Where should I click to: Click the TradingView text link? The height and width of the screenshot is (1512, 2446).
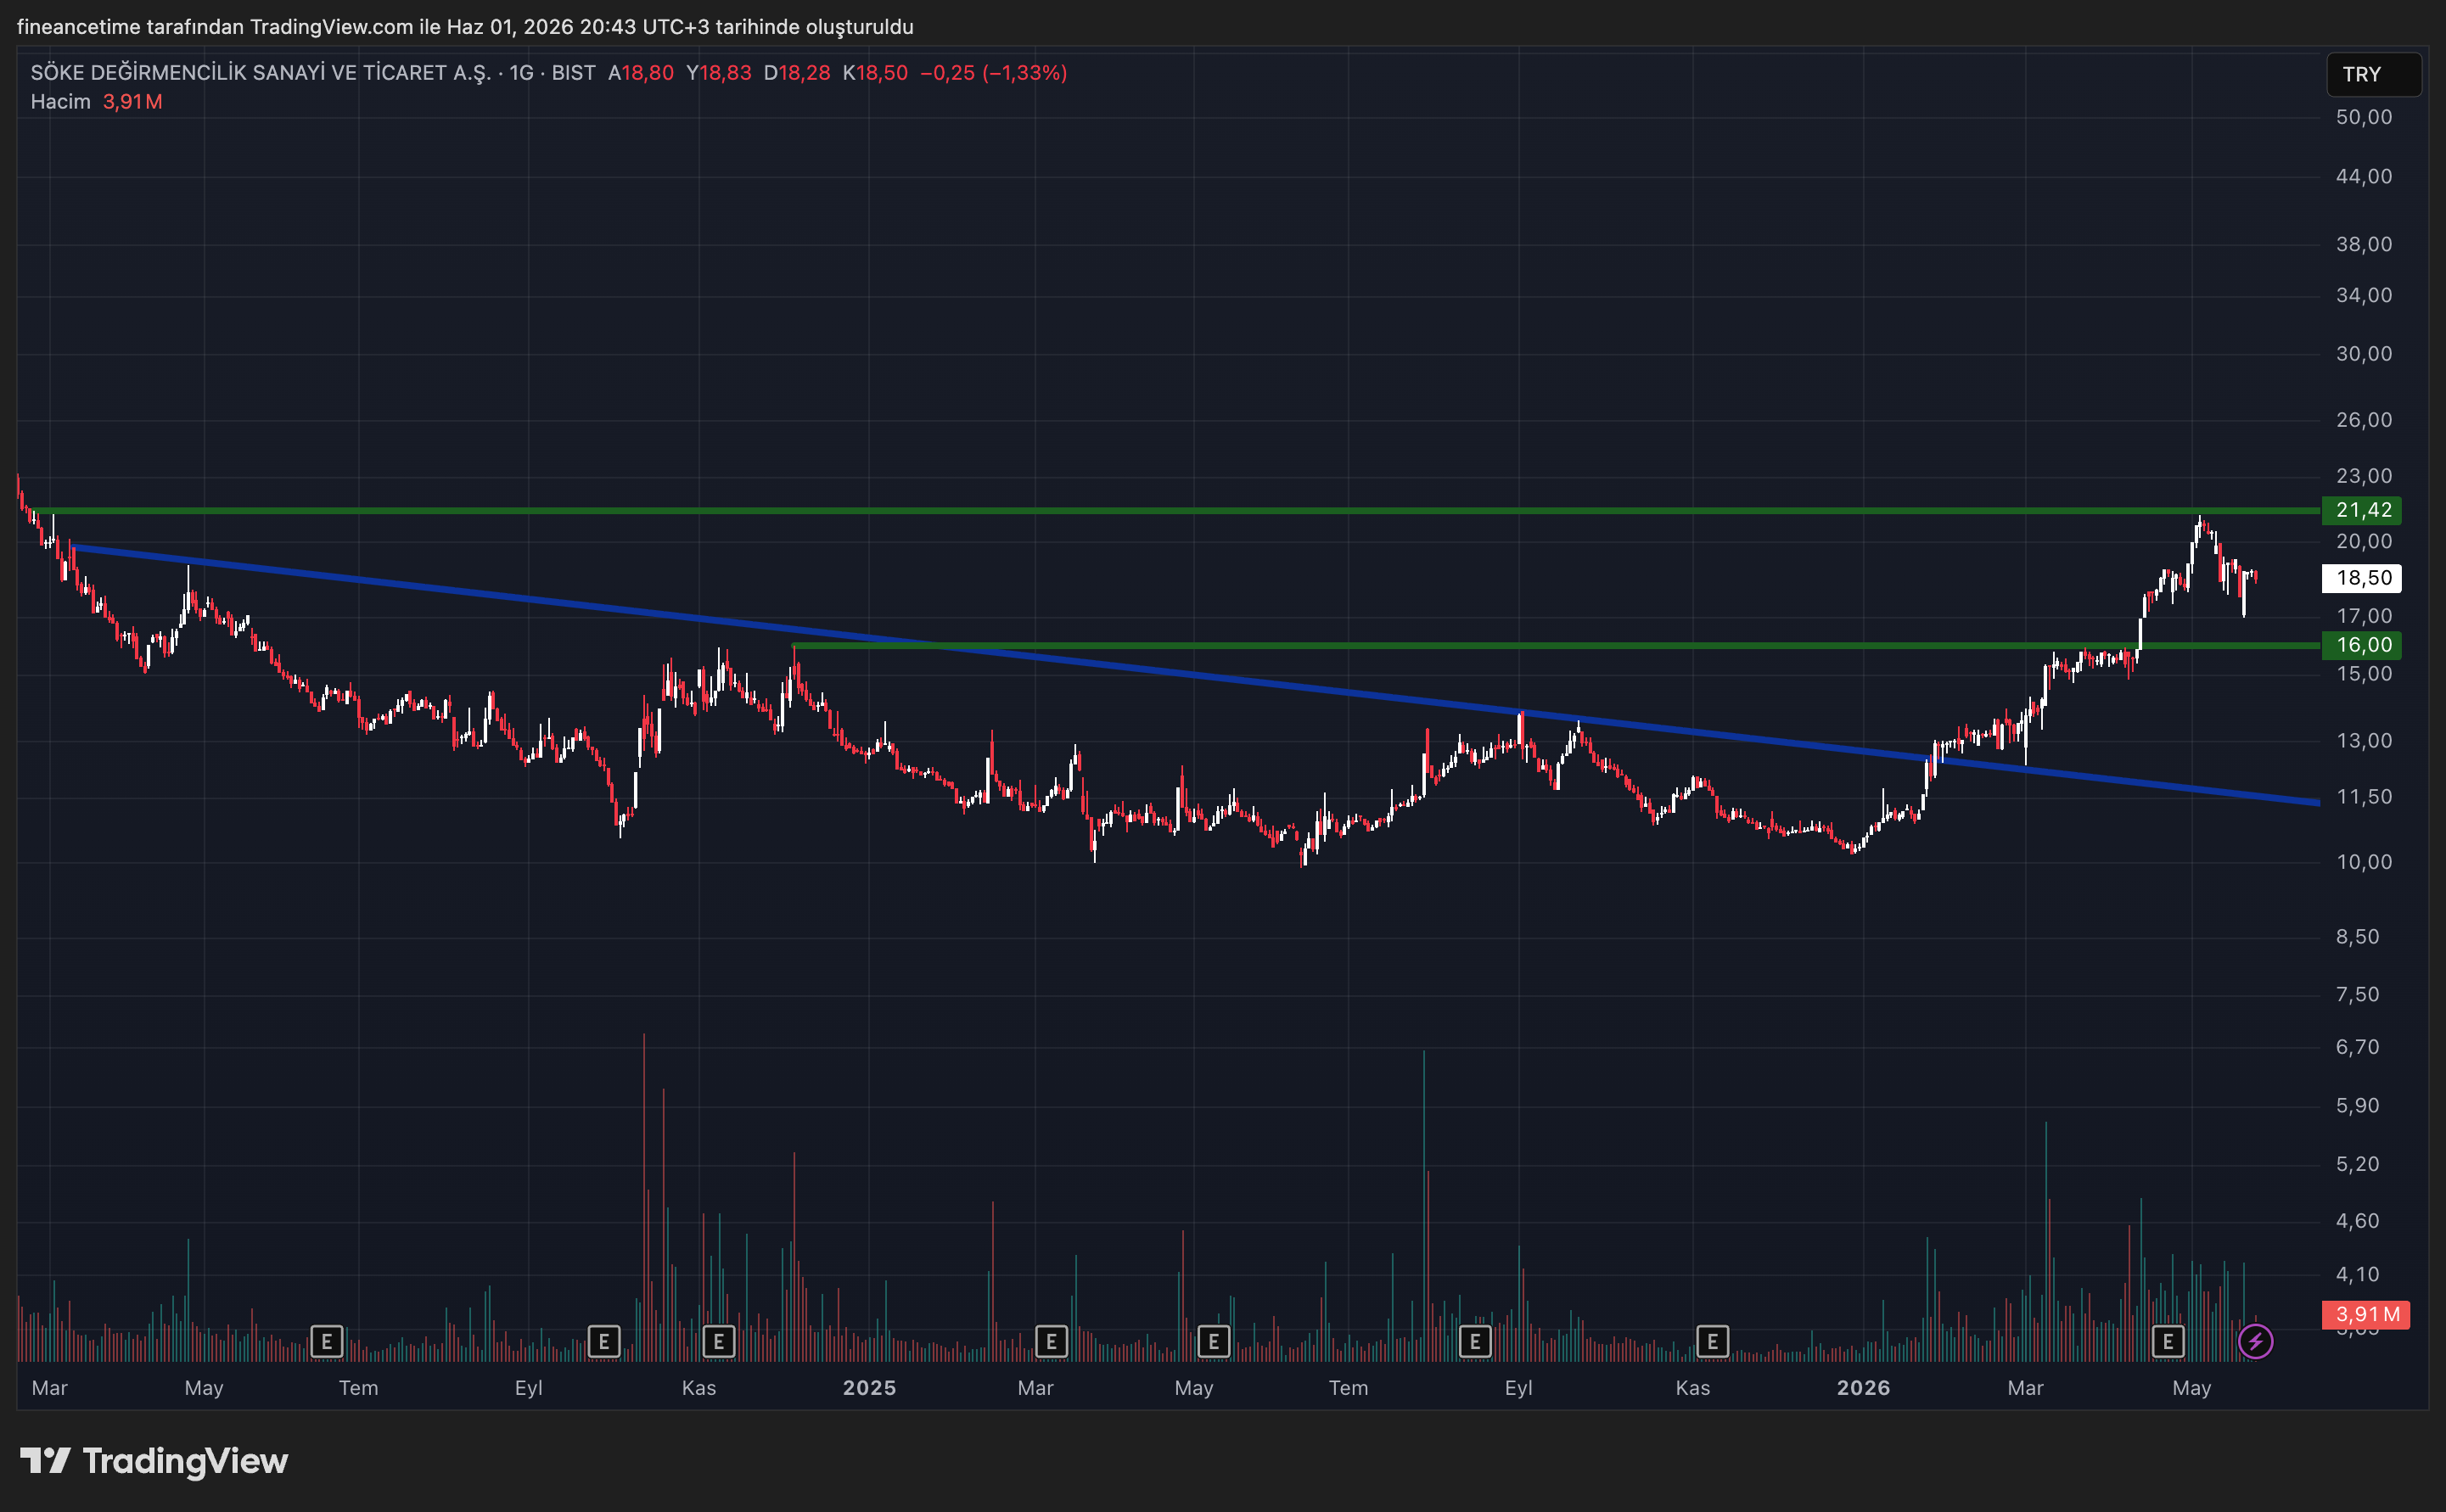point(185,1461)
